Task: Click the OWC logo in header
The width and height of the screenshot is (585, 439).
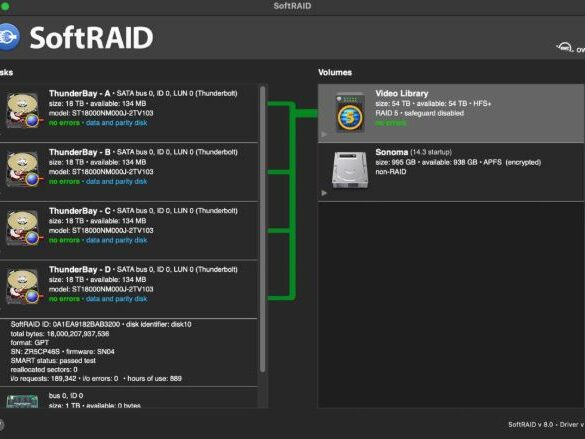Action: tap(570, 48)
